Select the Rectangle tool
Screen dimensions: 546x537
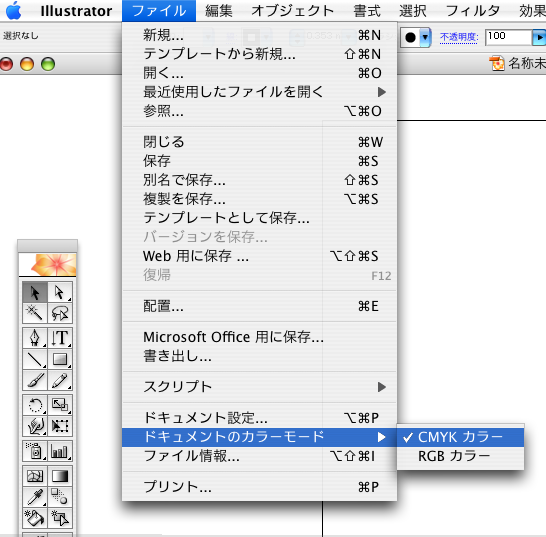(60, 359)
